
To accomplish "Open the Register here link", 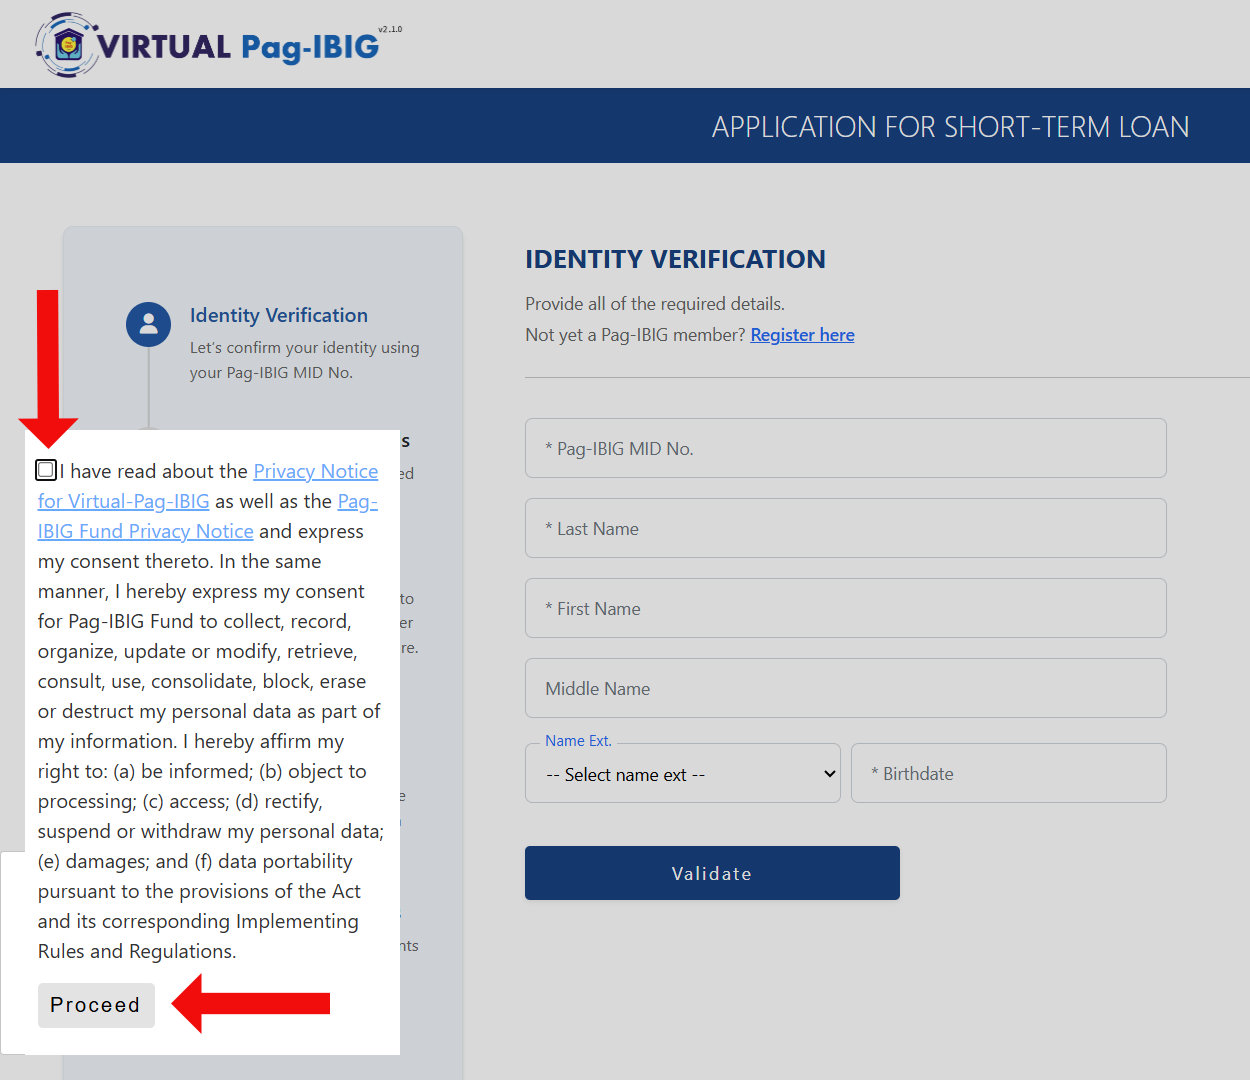I will point(802,335).
